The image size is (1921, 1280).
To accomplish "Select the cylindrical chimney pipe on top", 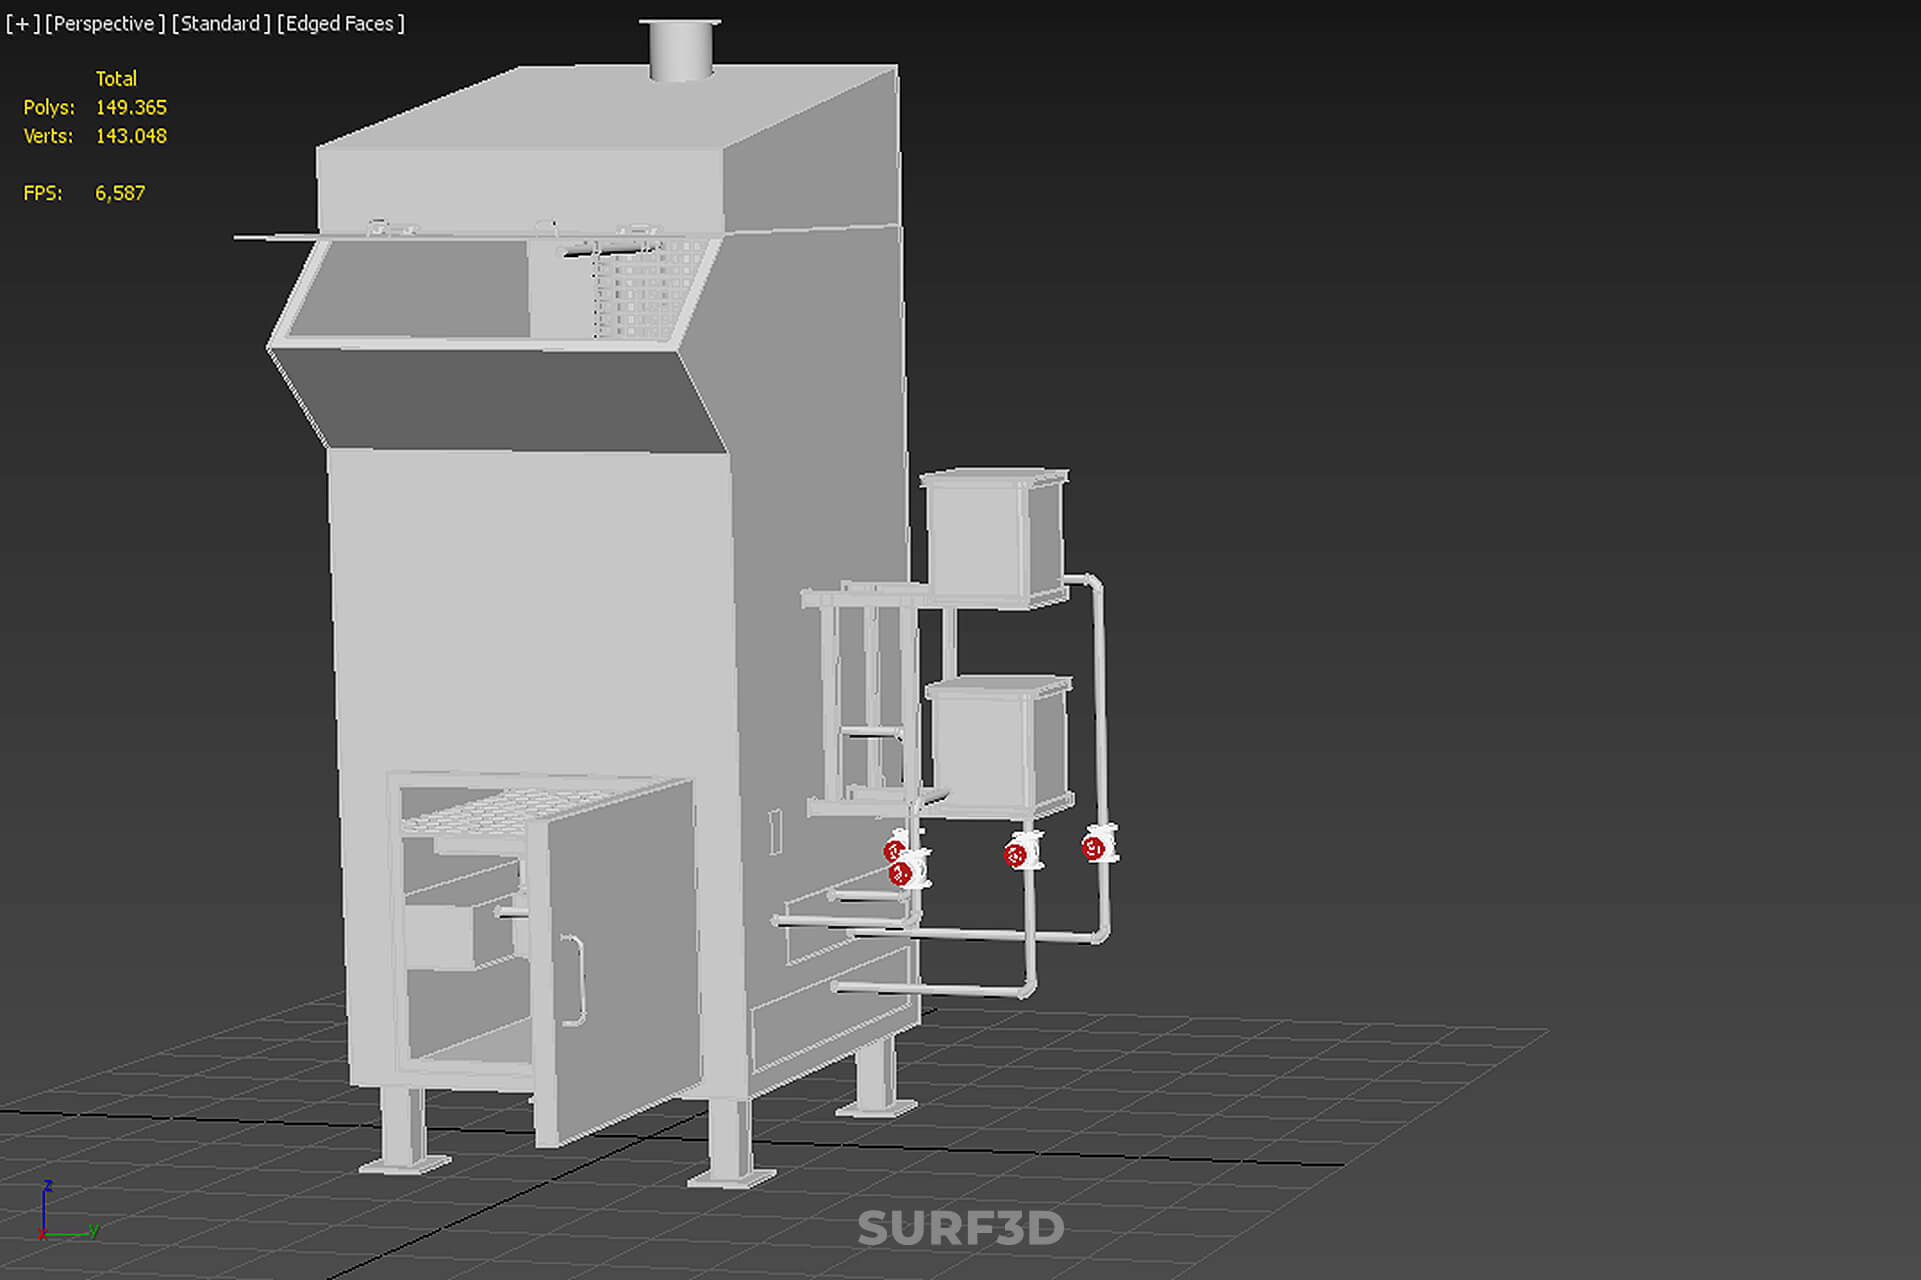I will pos(680,48).
